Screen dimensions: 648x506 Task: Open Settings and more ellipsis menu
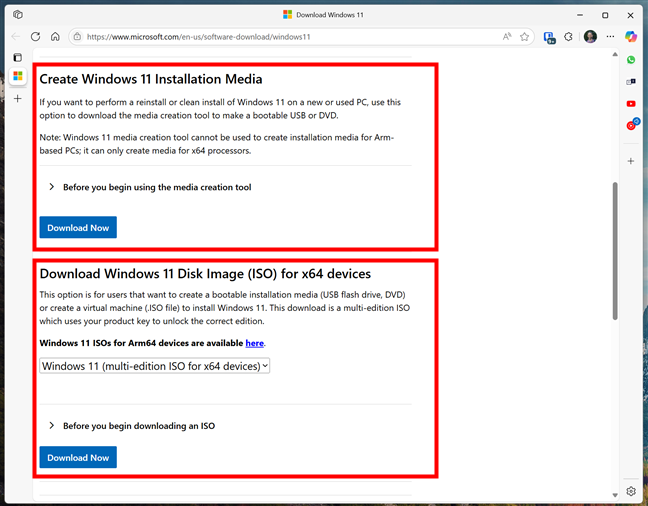[x=610, y=37]
